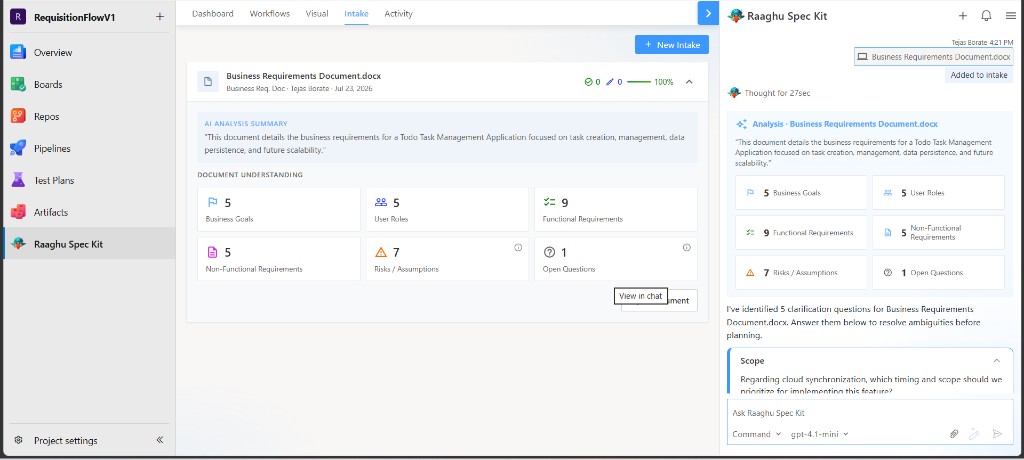
Task: Click info icon on Risks / Assumptions card
Action: 518,248
